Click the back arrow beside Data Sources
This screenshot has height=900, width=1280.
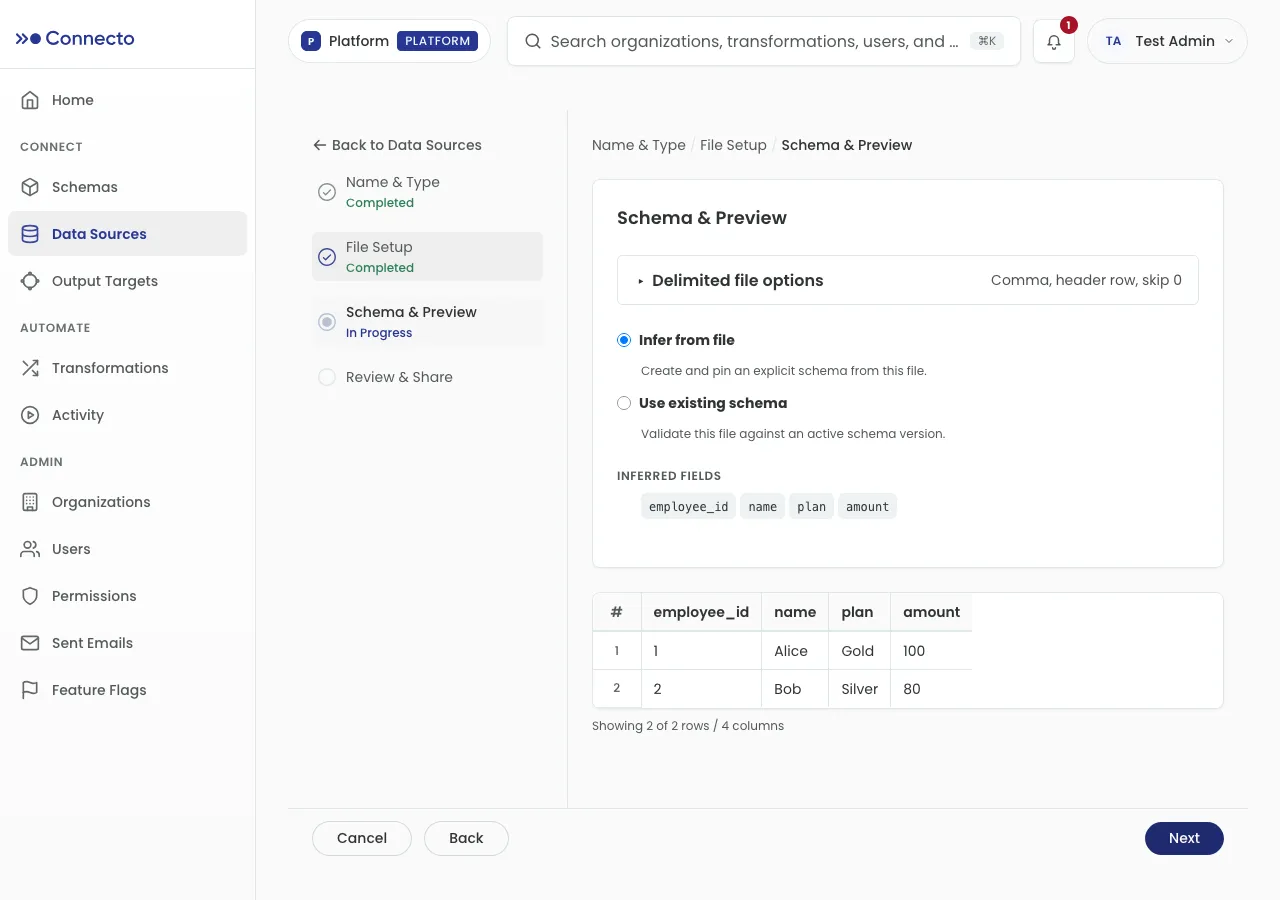pyautogui.click(x=320, y=145)
